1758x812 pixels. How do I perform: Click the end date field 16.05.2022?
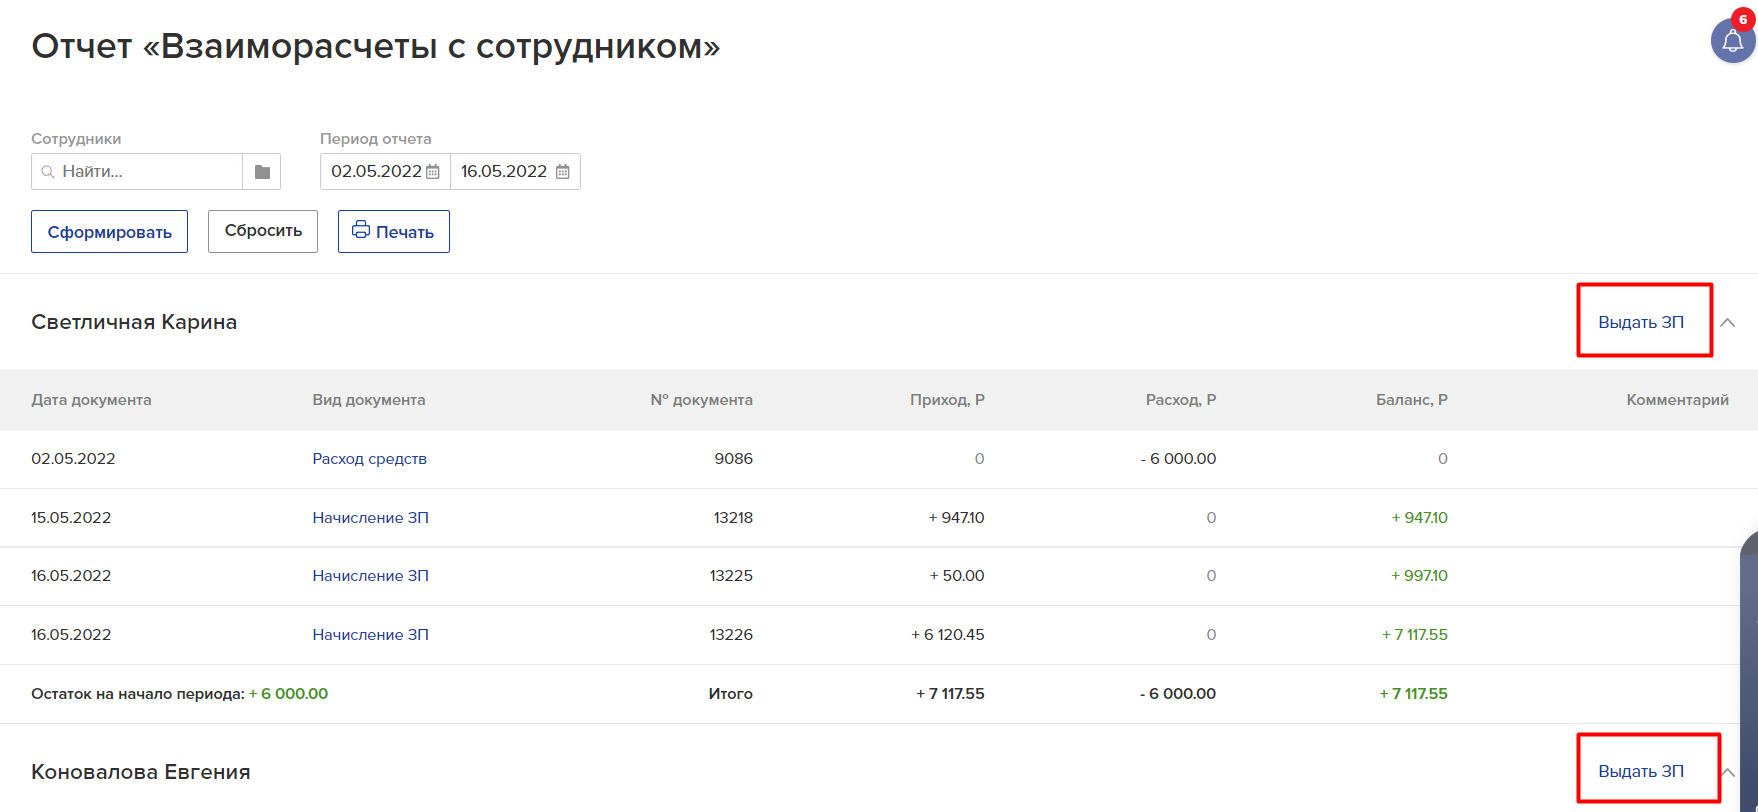click(503, 172)
